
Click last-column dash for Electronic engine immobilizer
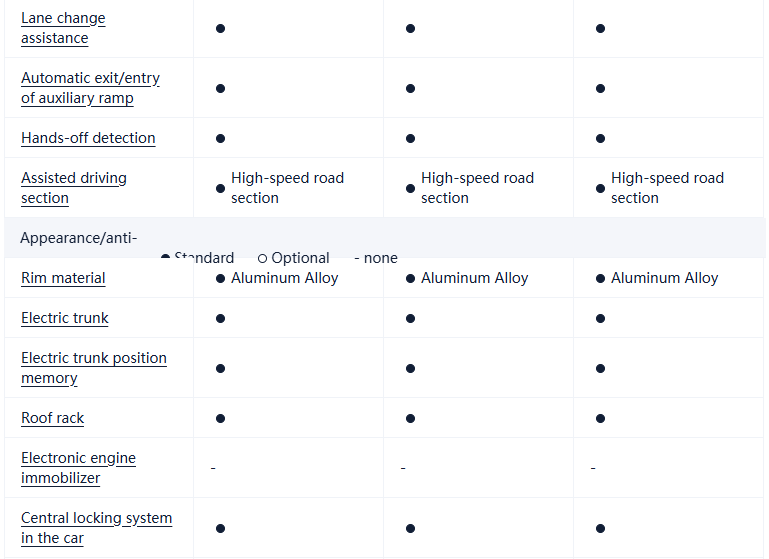[593, 468]
